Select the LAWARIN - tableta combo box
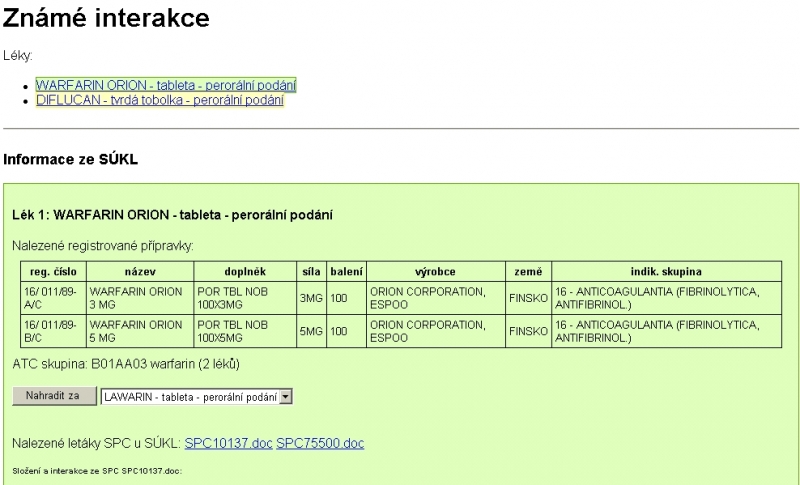The width and height of the screenshot is (800, 485). [x=196, y=396]
